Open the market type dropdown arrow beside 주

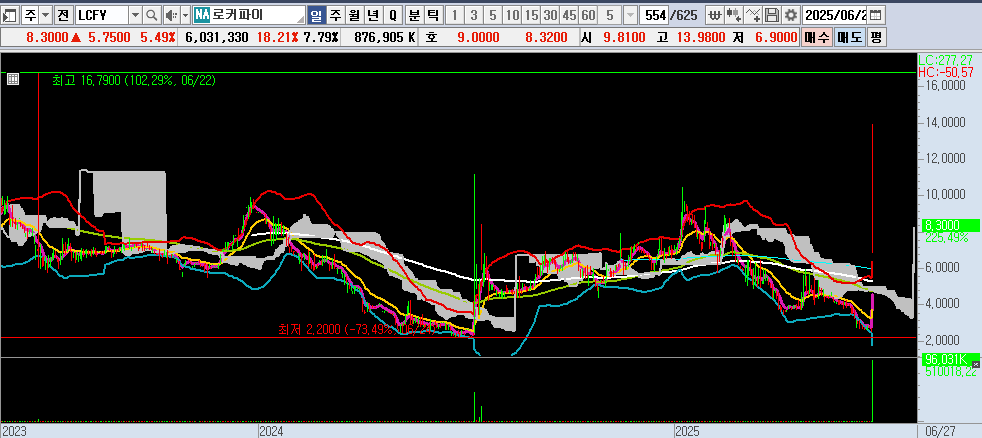tap(45, 14)
